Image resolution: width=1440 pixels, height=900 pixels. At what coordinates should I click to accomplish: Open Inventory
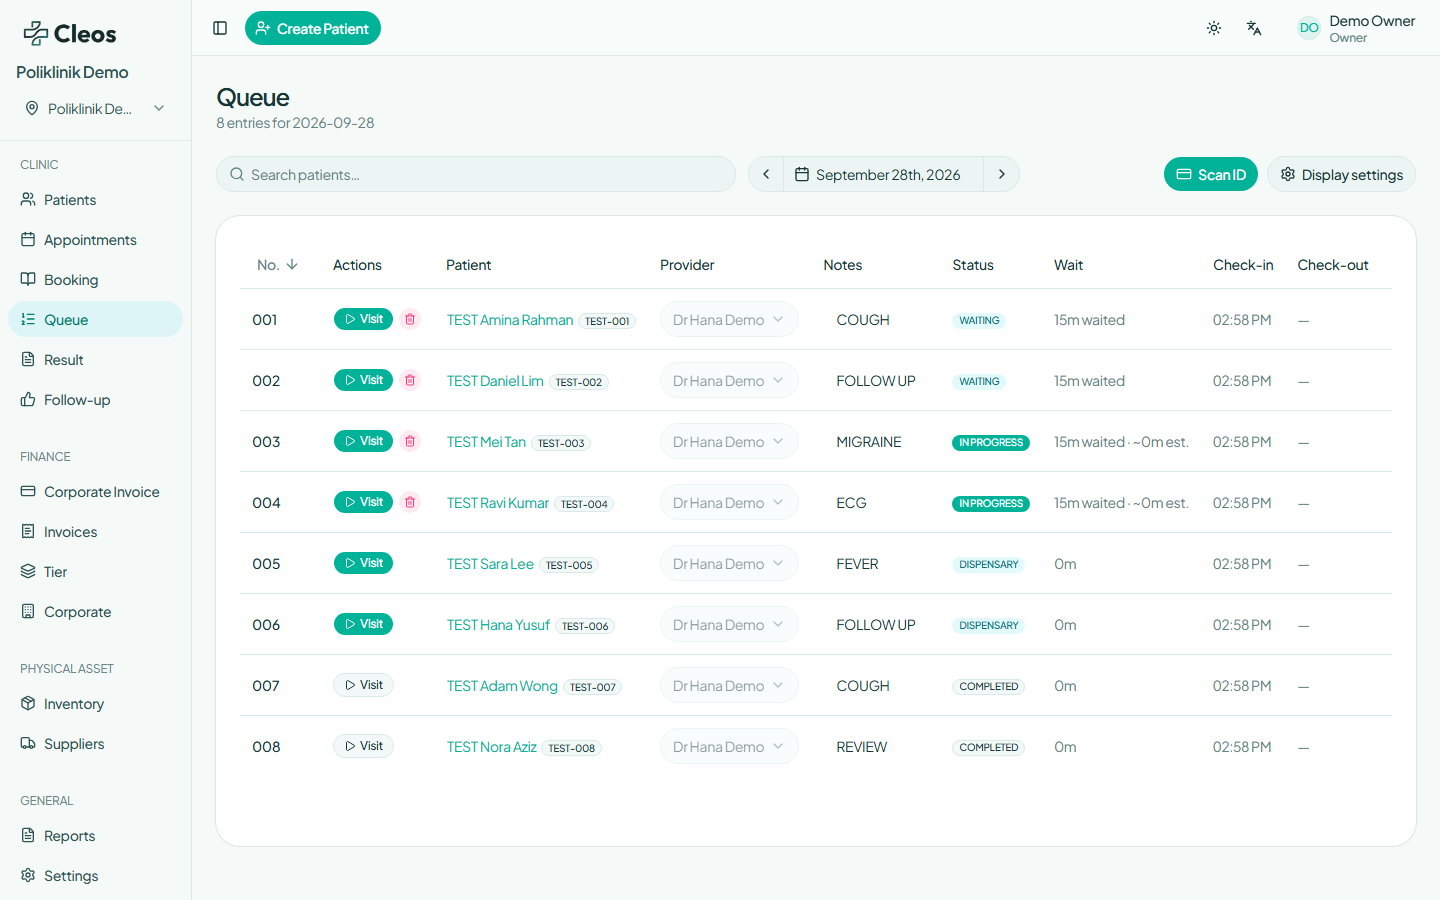(x=95, y=704)
